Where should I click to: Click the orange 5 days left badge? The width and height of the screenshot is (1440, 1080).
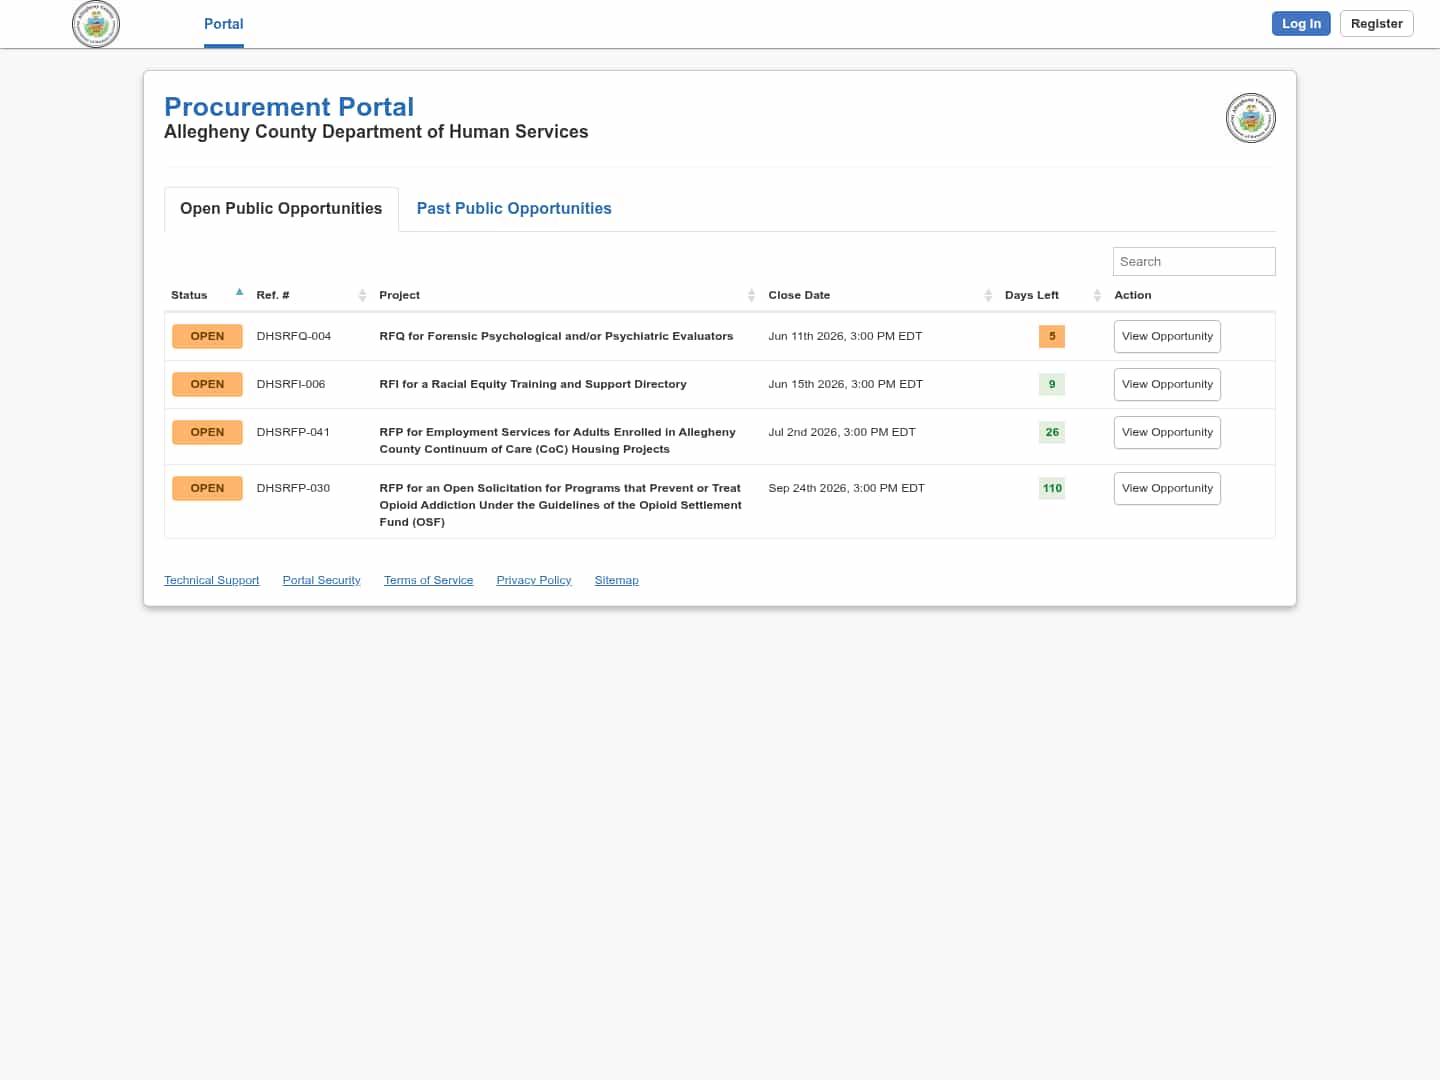1052,336
